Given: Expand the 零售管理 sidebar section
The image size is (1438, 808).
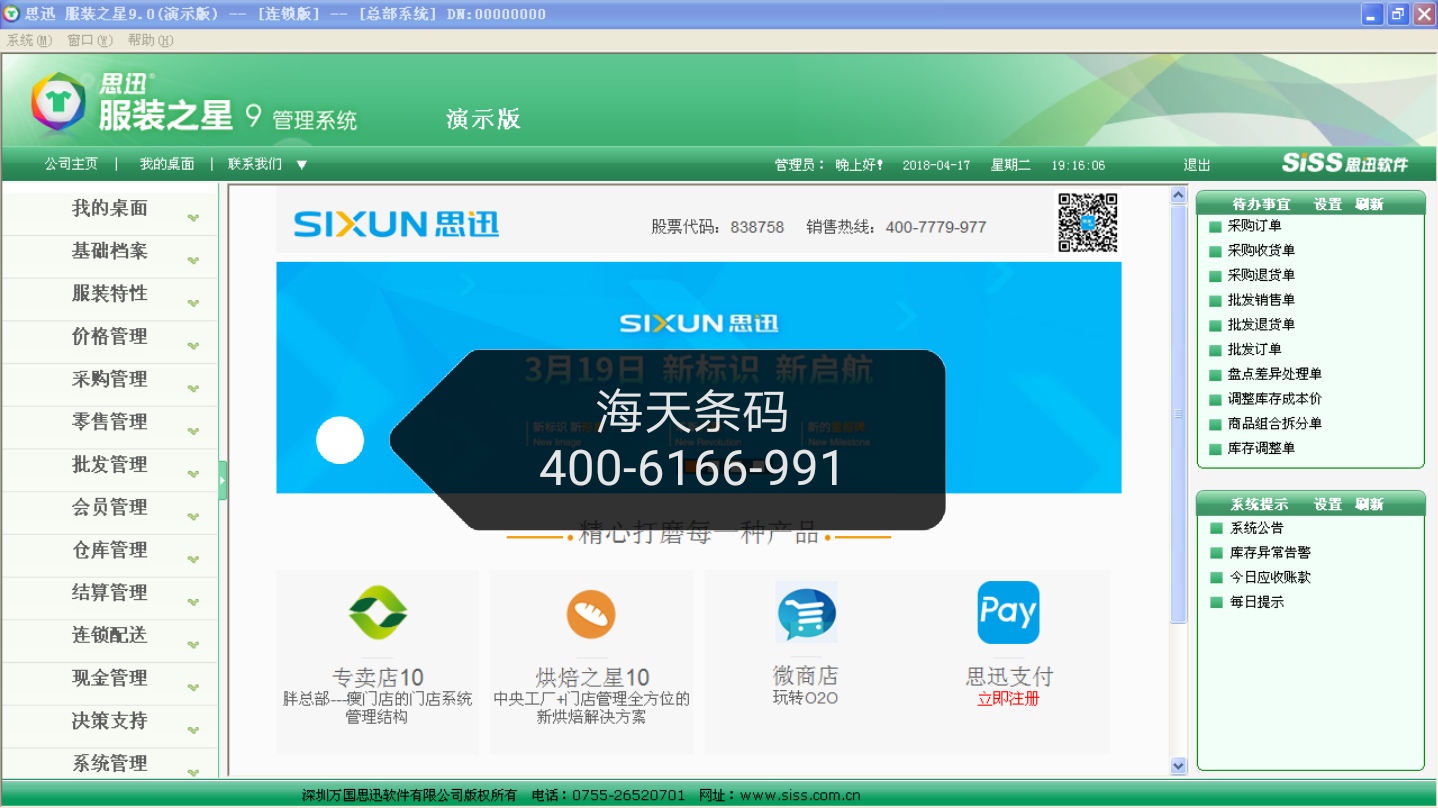Looking at the screenshot, I should coord(110,423).
